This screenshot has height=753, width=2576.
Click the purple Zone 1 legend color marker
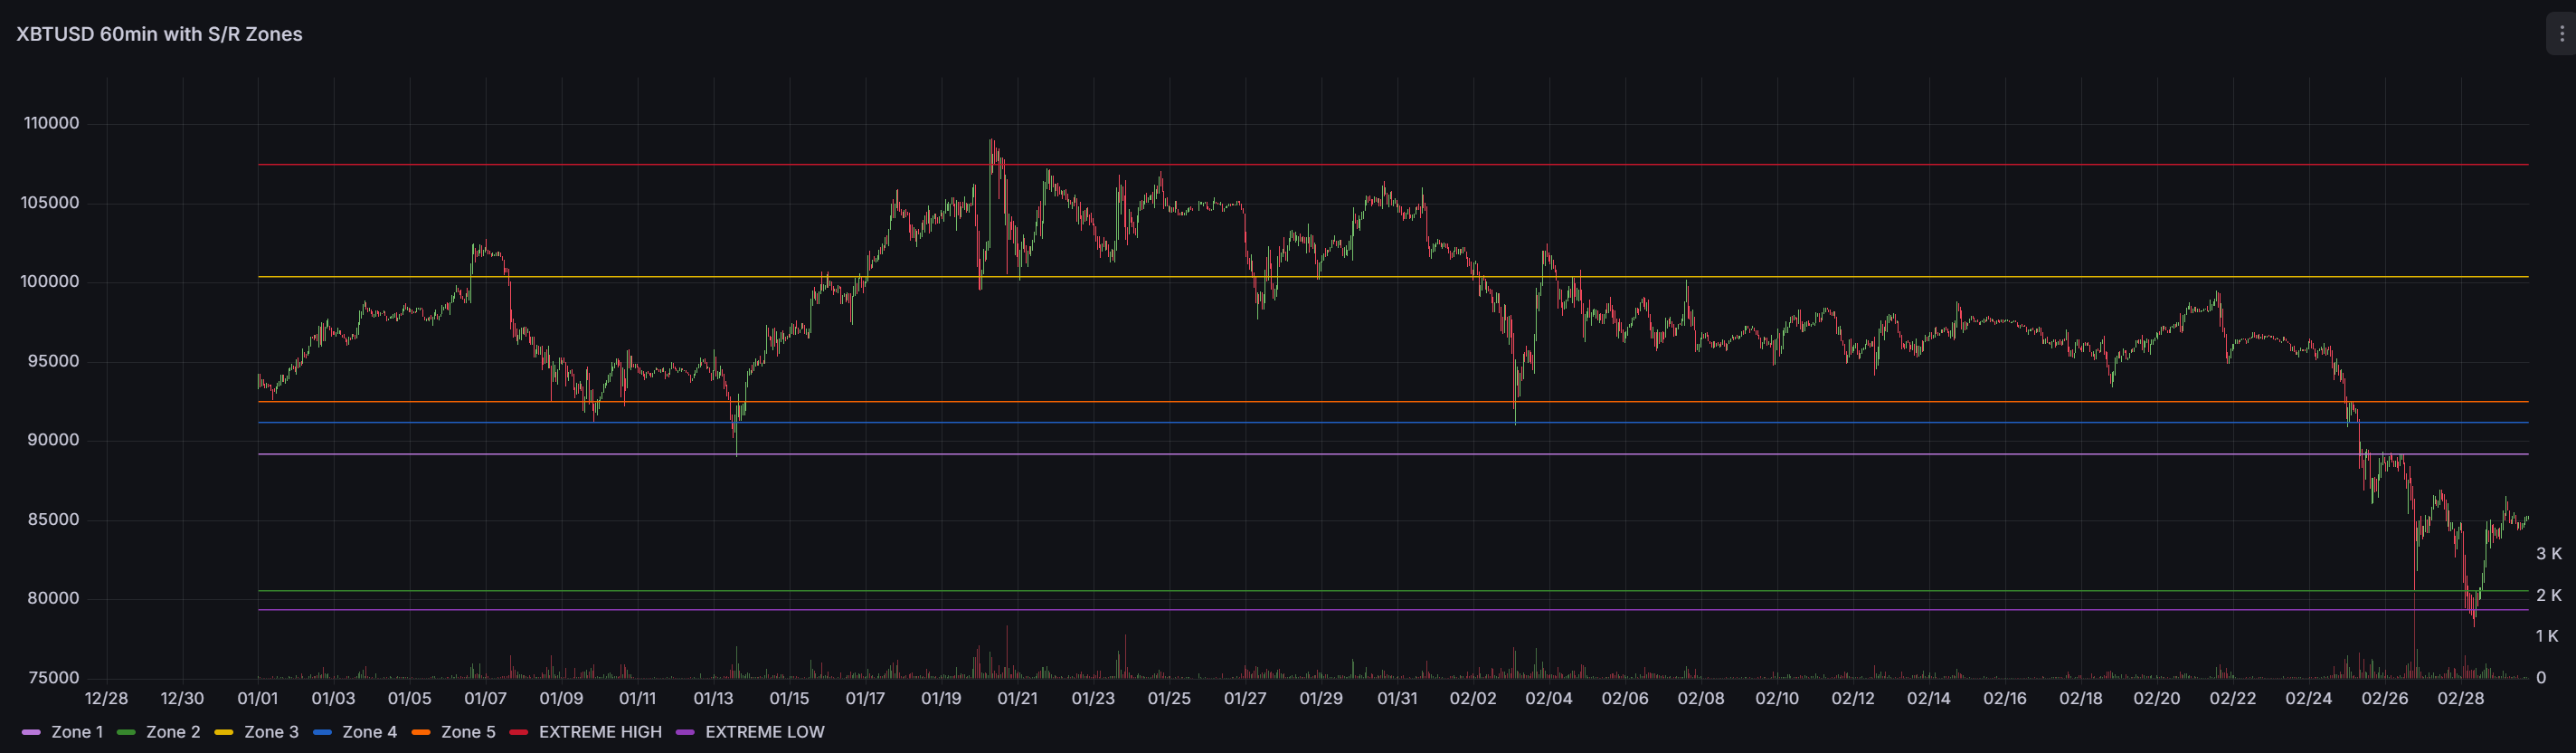click(31, 733)
